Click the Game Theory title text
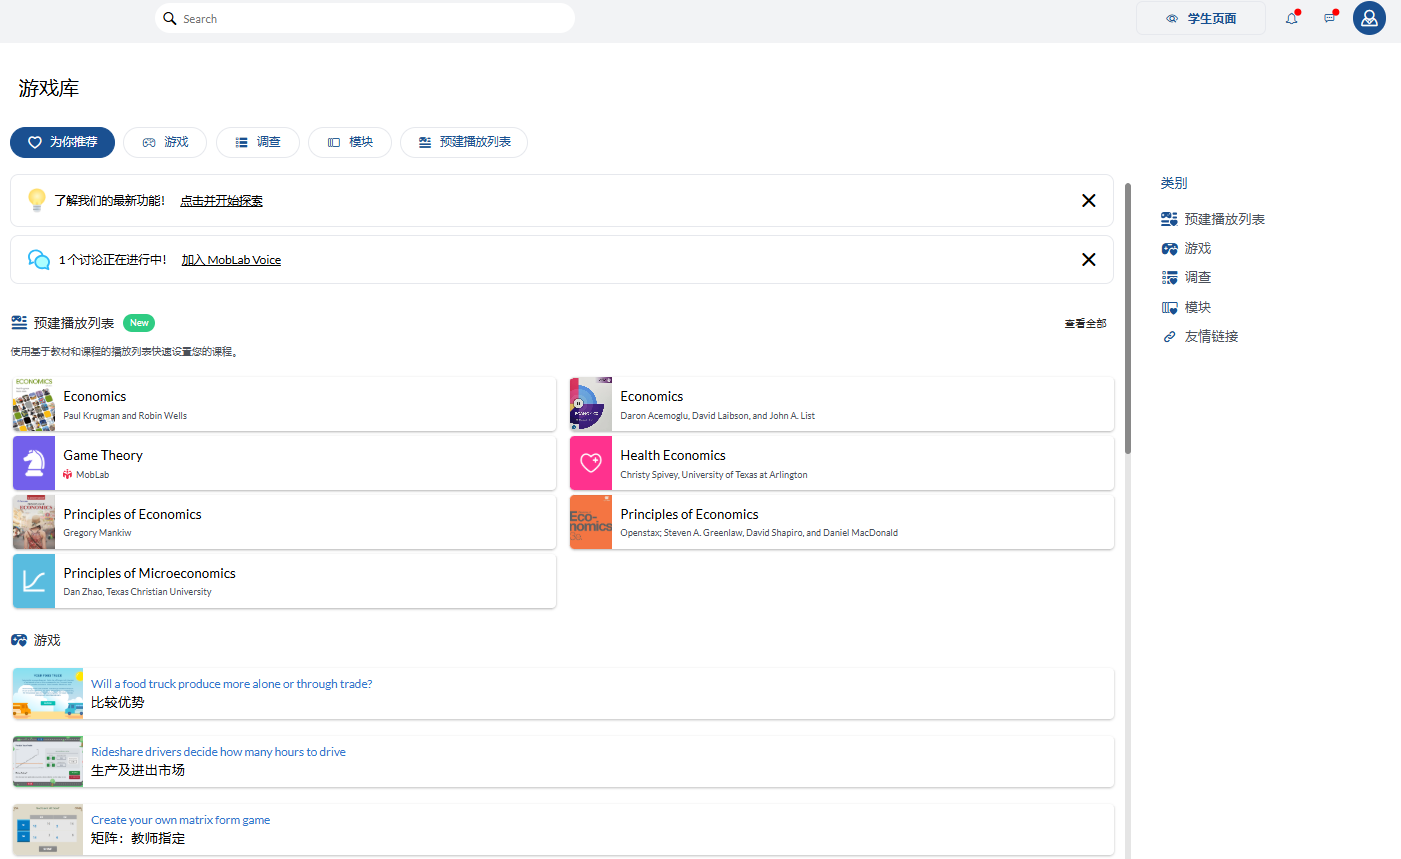 (x=103, y=455)
